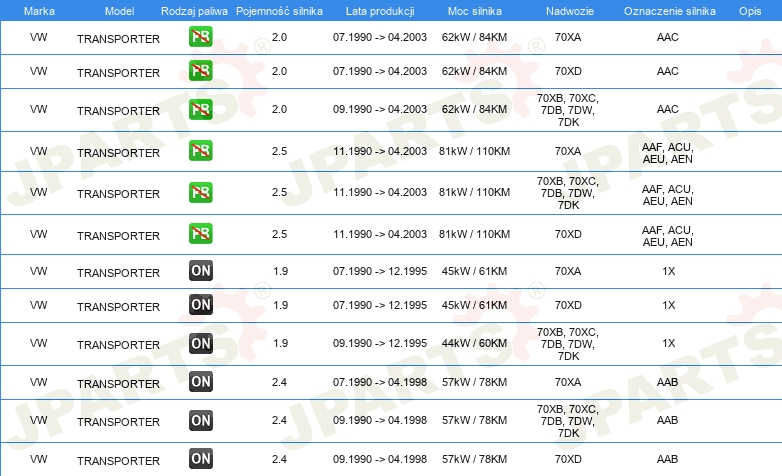This screenshot has width=782, height=476.
Task: Click 09.1990 -> 04.2003 production dates
Action: [380, 109]
